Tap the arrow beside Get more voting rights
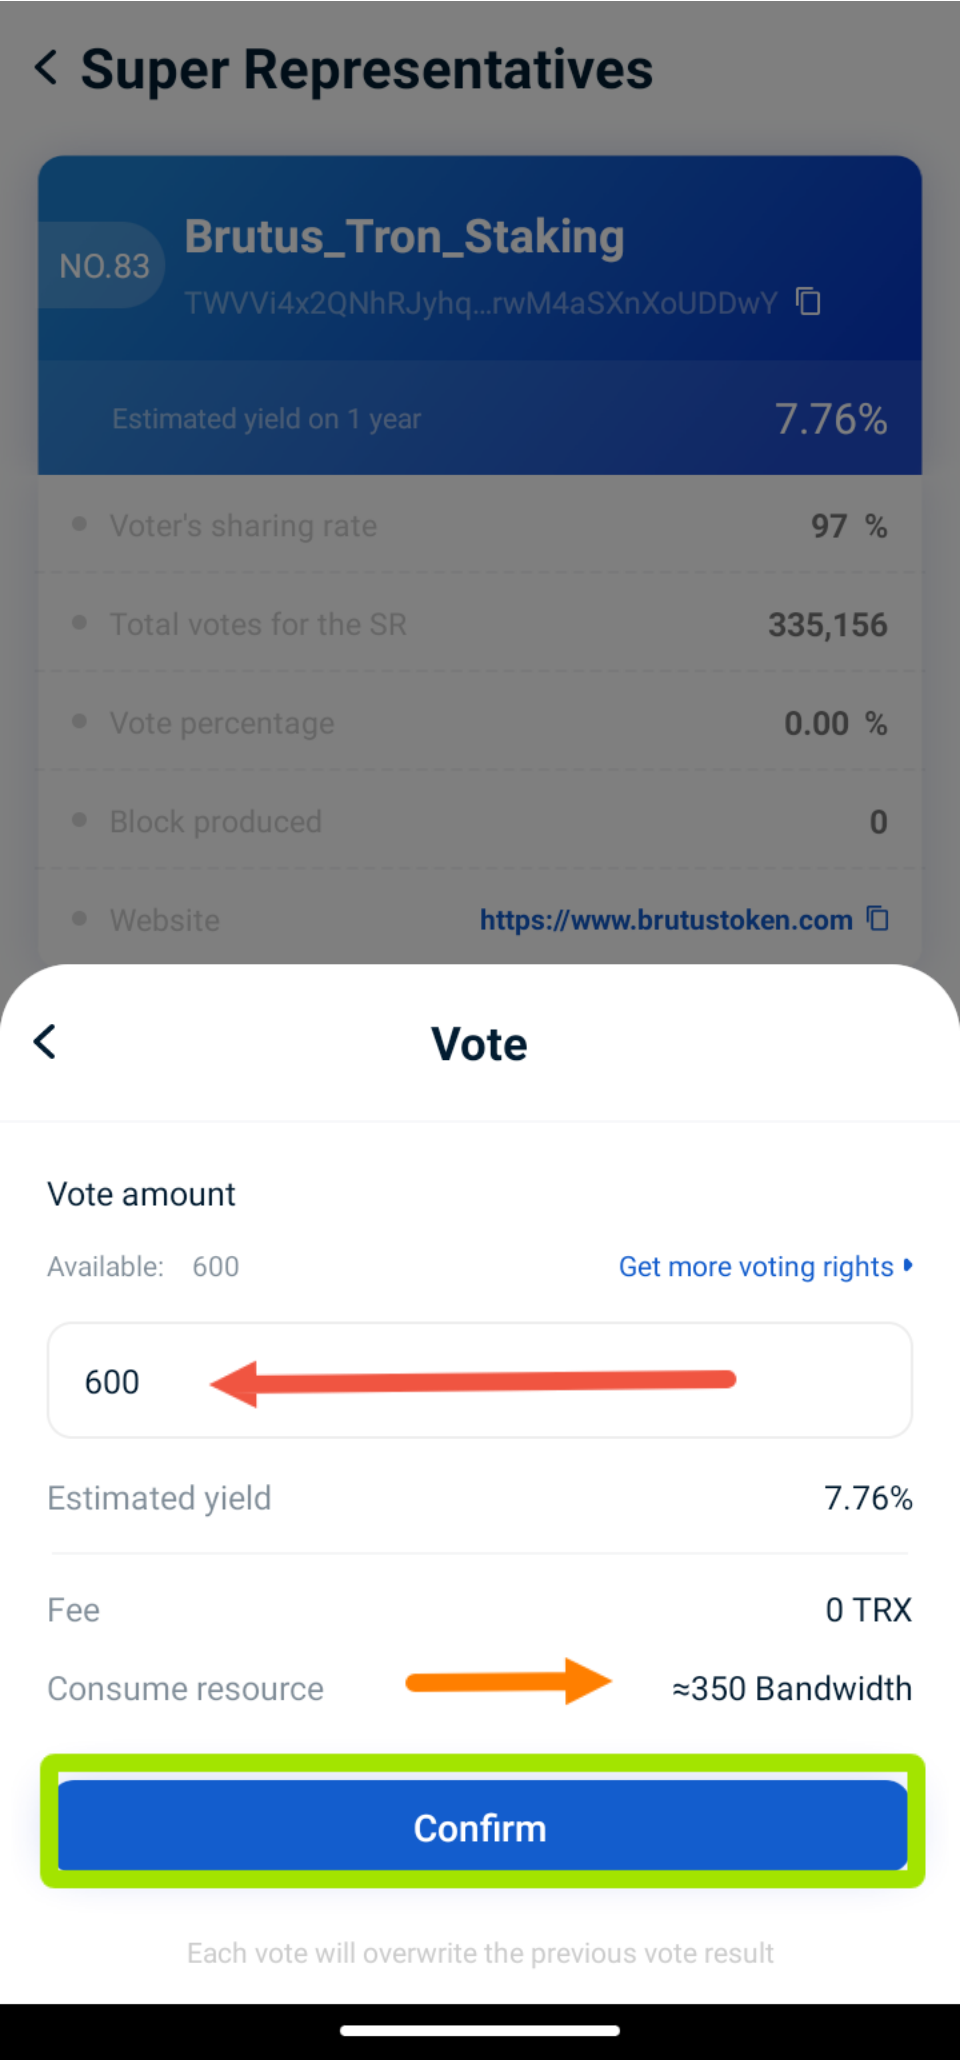This screenshot has width=960, height=2062. (908, 1265)
